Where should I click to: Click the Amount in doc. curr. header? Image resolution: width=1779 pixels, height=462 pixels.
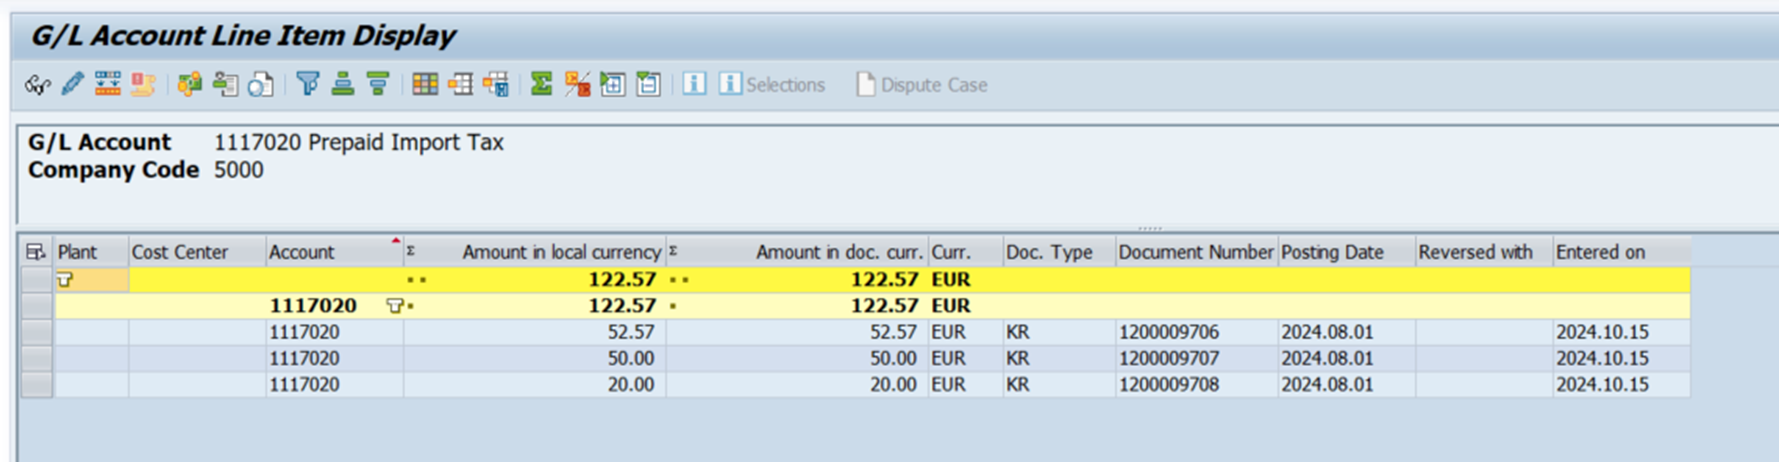[x=797, y=252]
